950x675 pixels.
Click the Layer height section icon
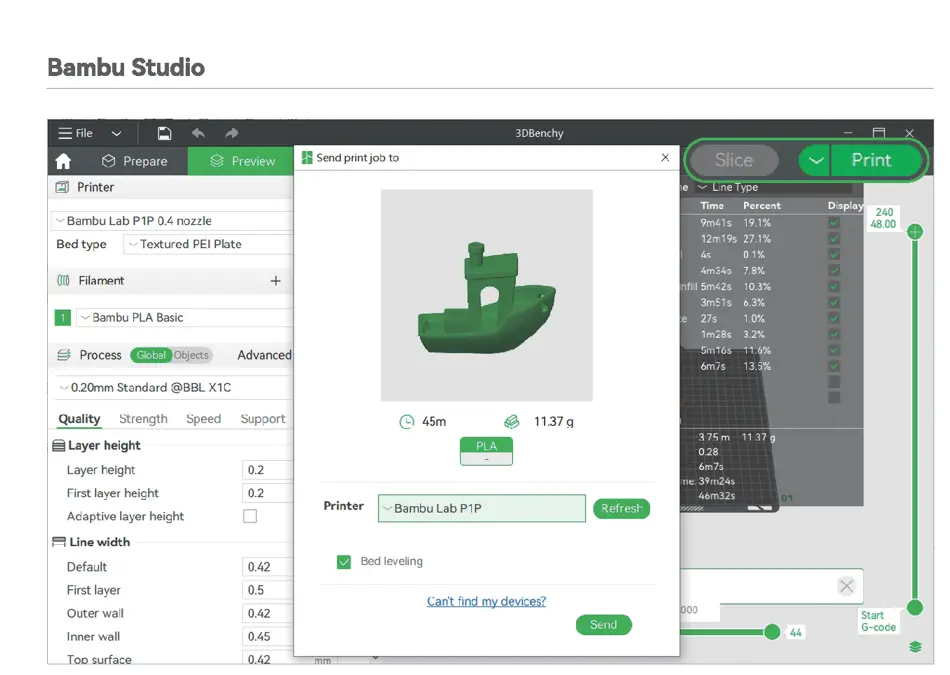(59, 446)
